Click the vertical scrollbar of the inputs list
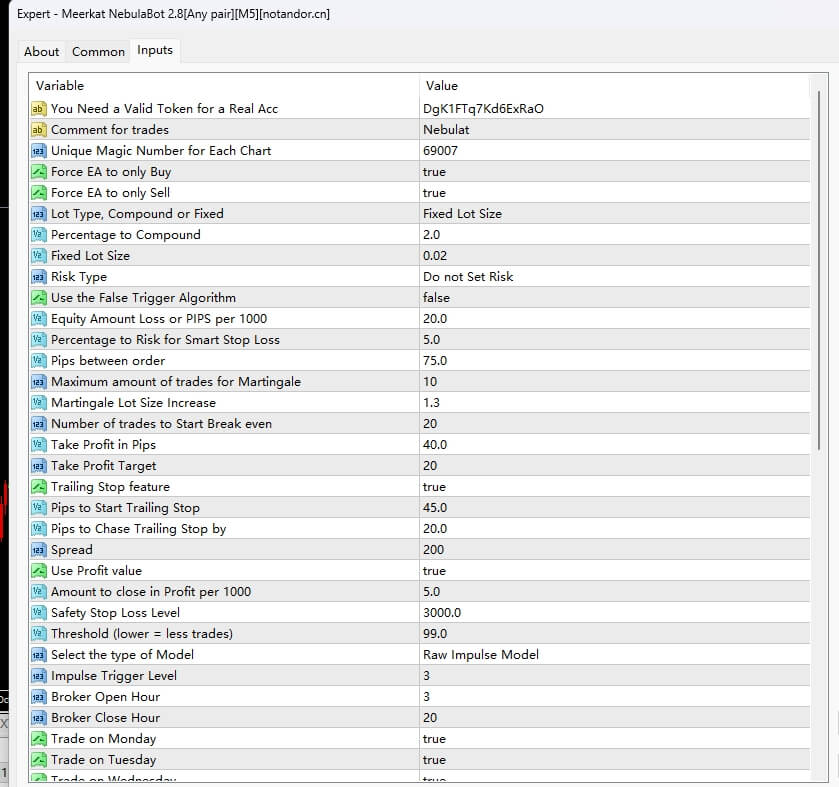Screen dimensions: 839x787 tap(818, 300)
